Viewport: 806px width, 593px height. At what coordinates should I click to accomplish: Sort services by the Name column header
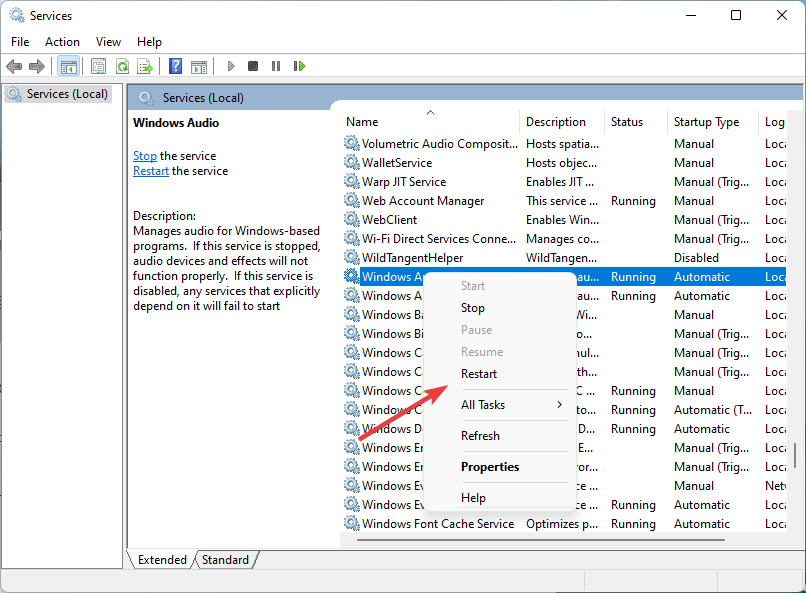430,122
